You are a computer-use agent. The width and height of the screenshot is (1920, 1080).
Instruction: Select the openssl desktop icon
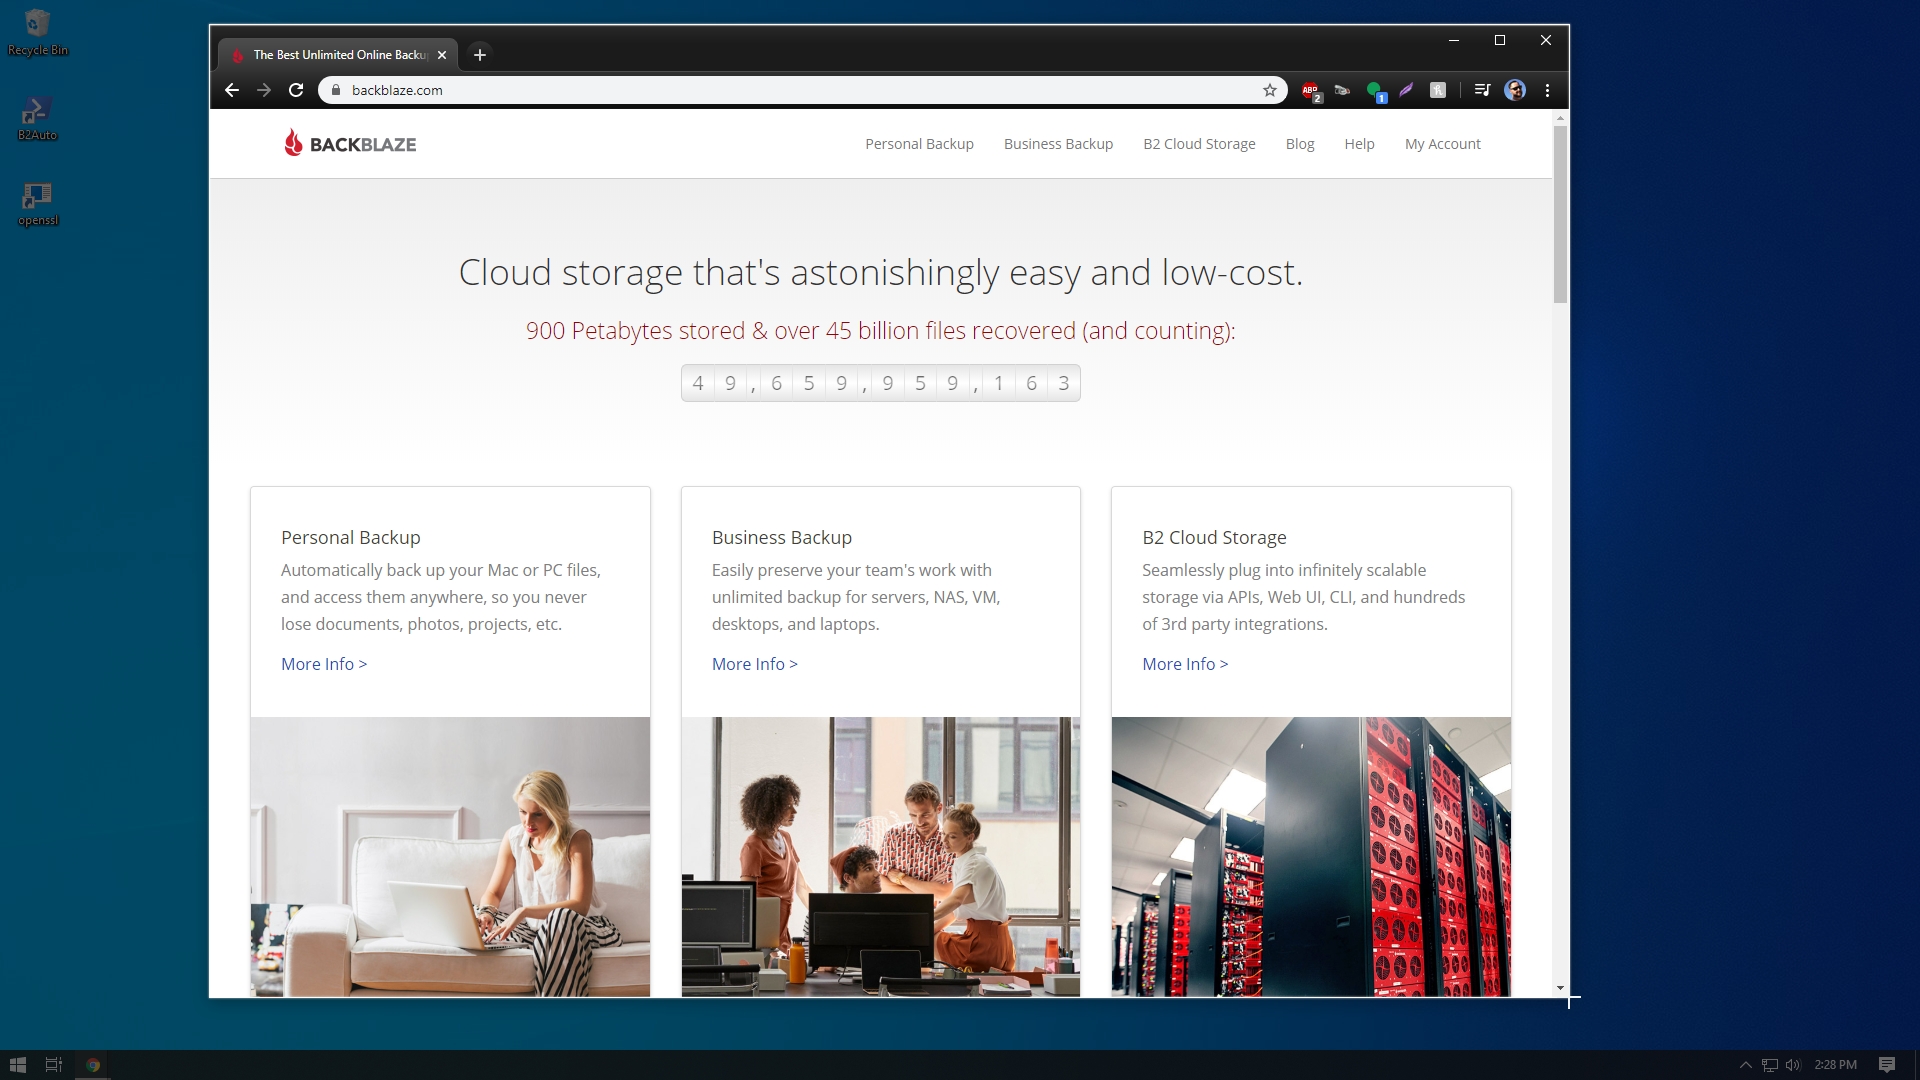[37, 204]
